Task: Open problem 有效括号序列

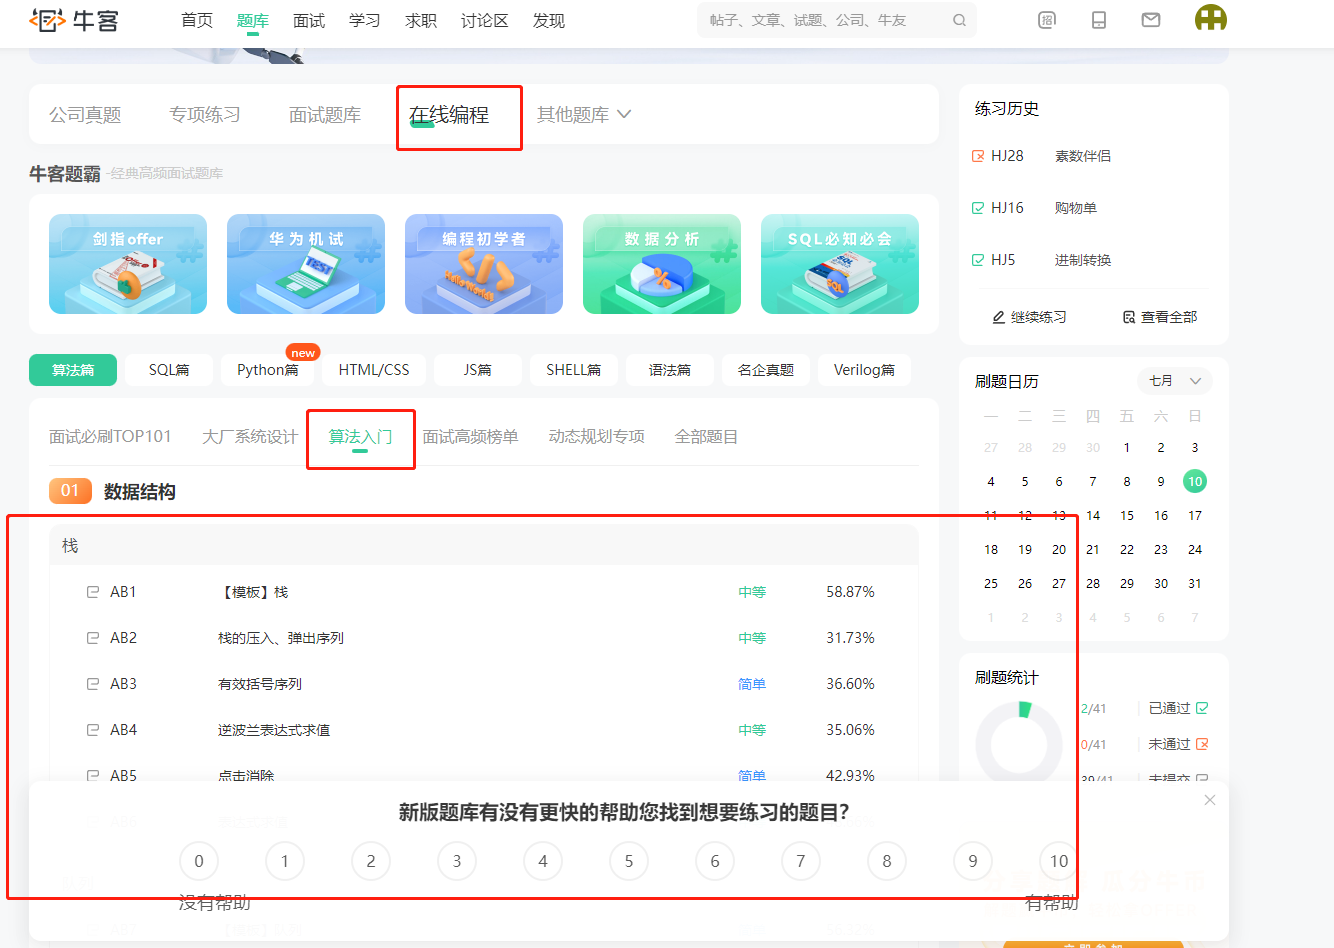Action: click(x=260, y=684)
